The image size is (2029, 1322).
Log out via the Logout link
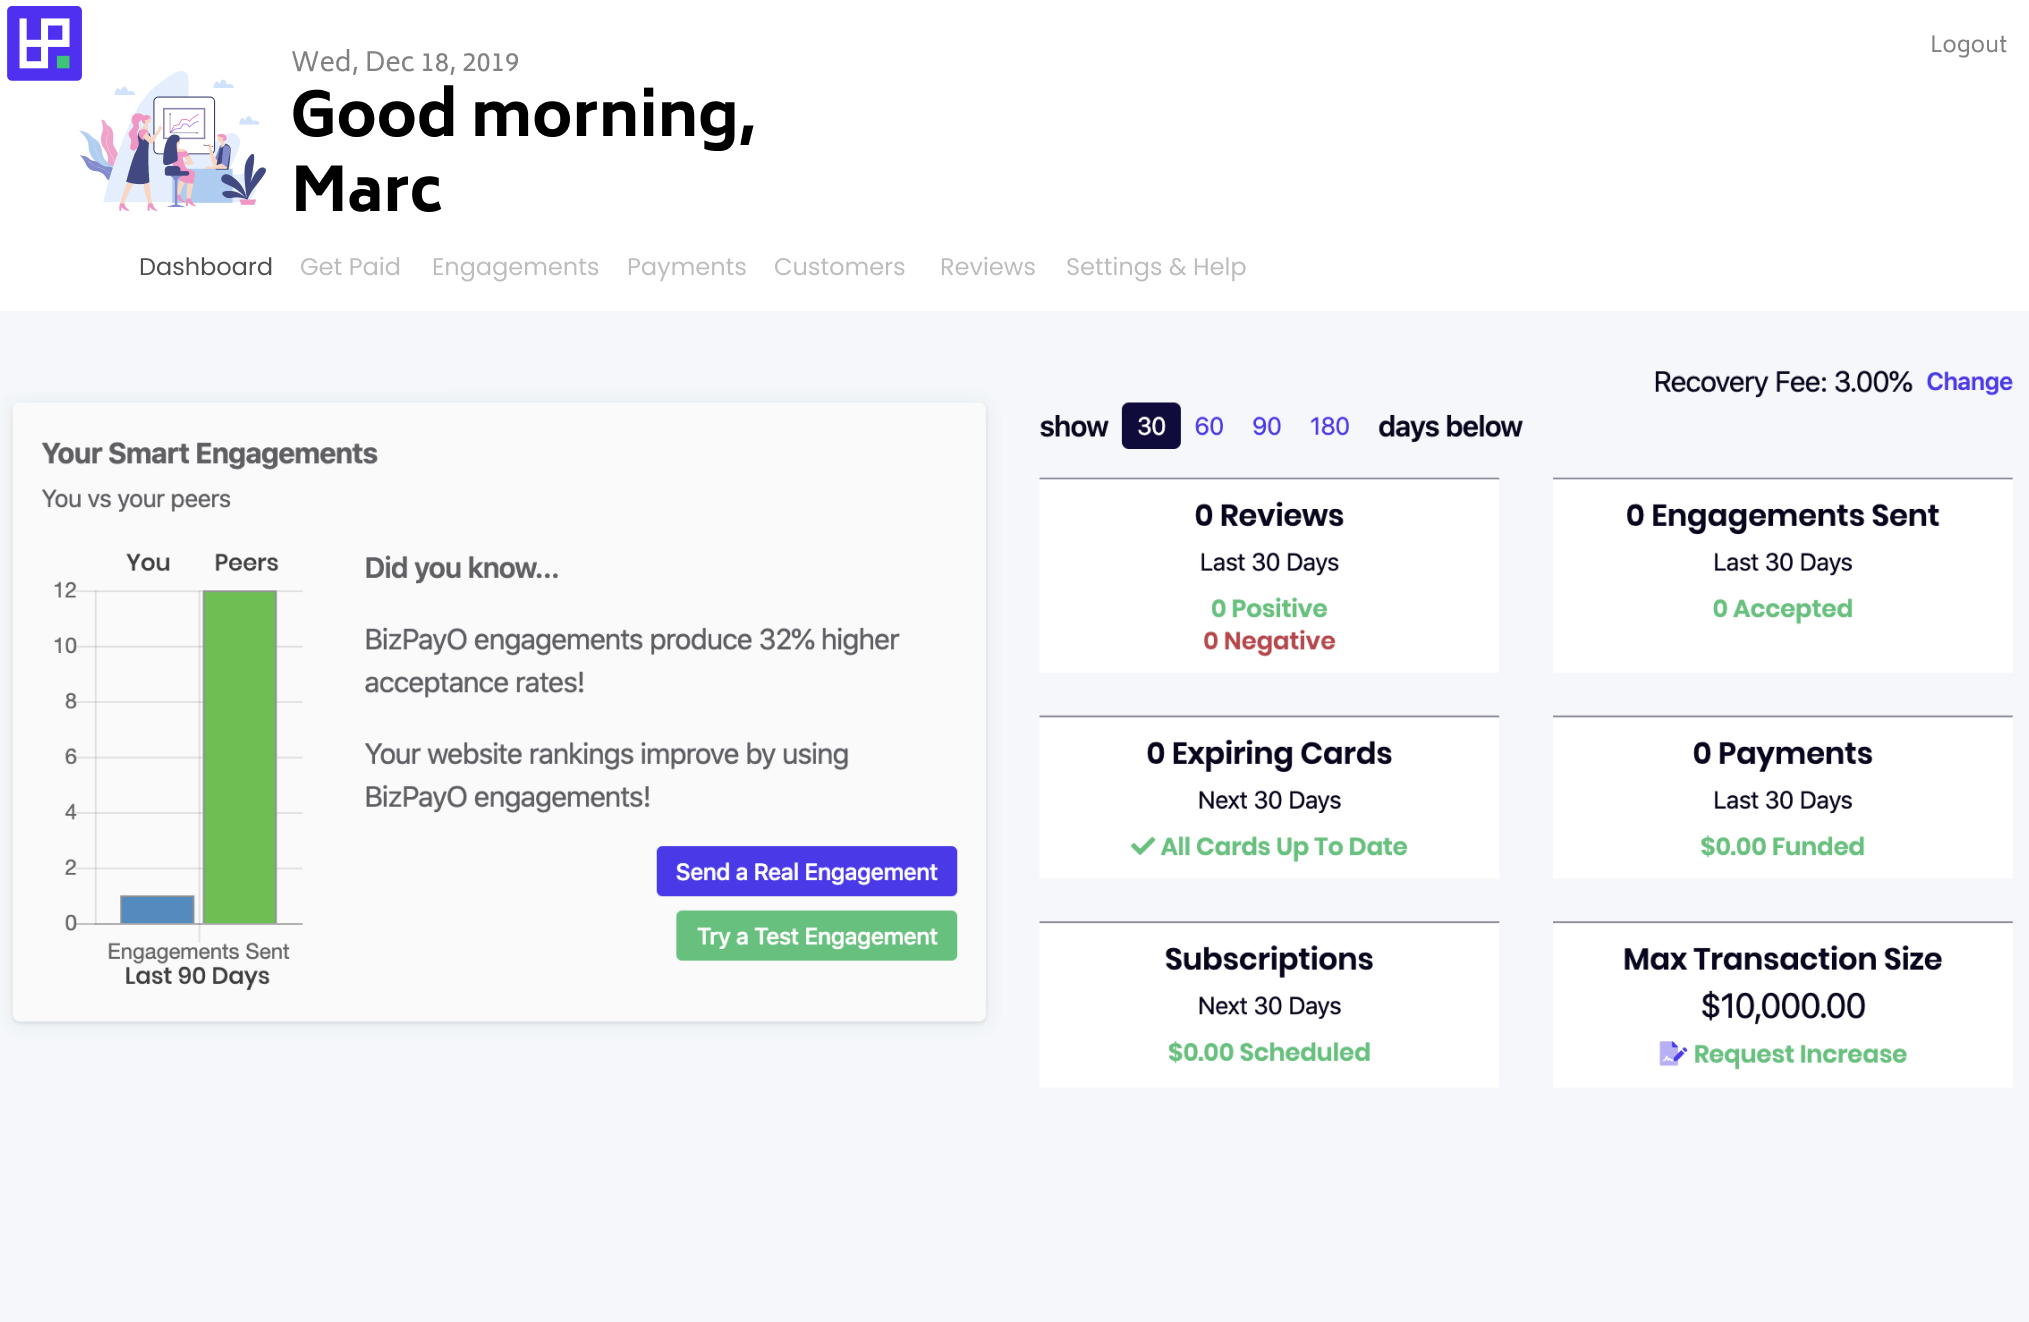pos(1967,45)
